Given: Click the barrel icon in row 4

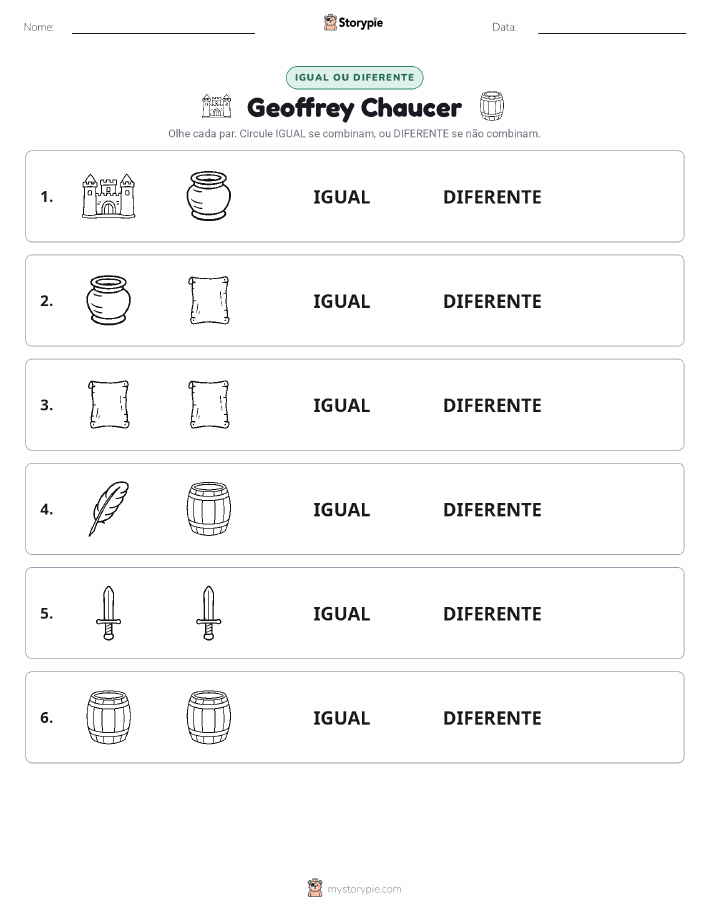Looking at the screenshot, I should click(x=209, y=509).
